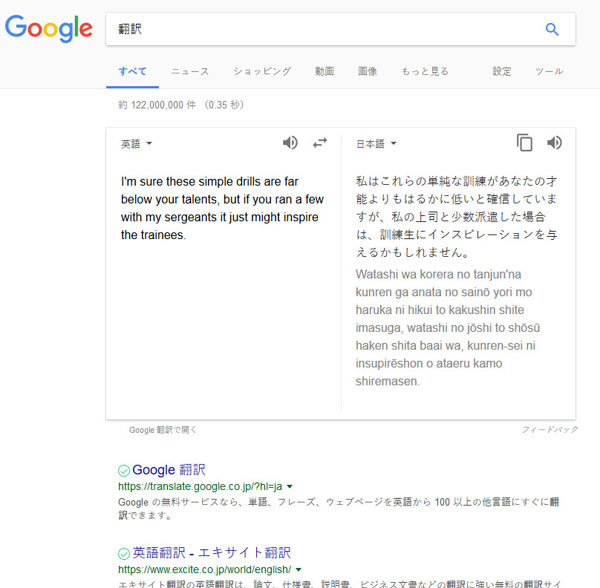Click the 約 122,000,000 件 result count
This screenshot has width=600, height=588.
(x=181, y=105)
